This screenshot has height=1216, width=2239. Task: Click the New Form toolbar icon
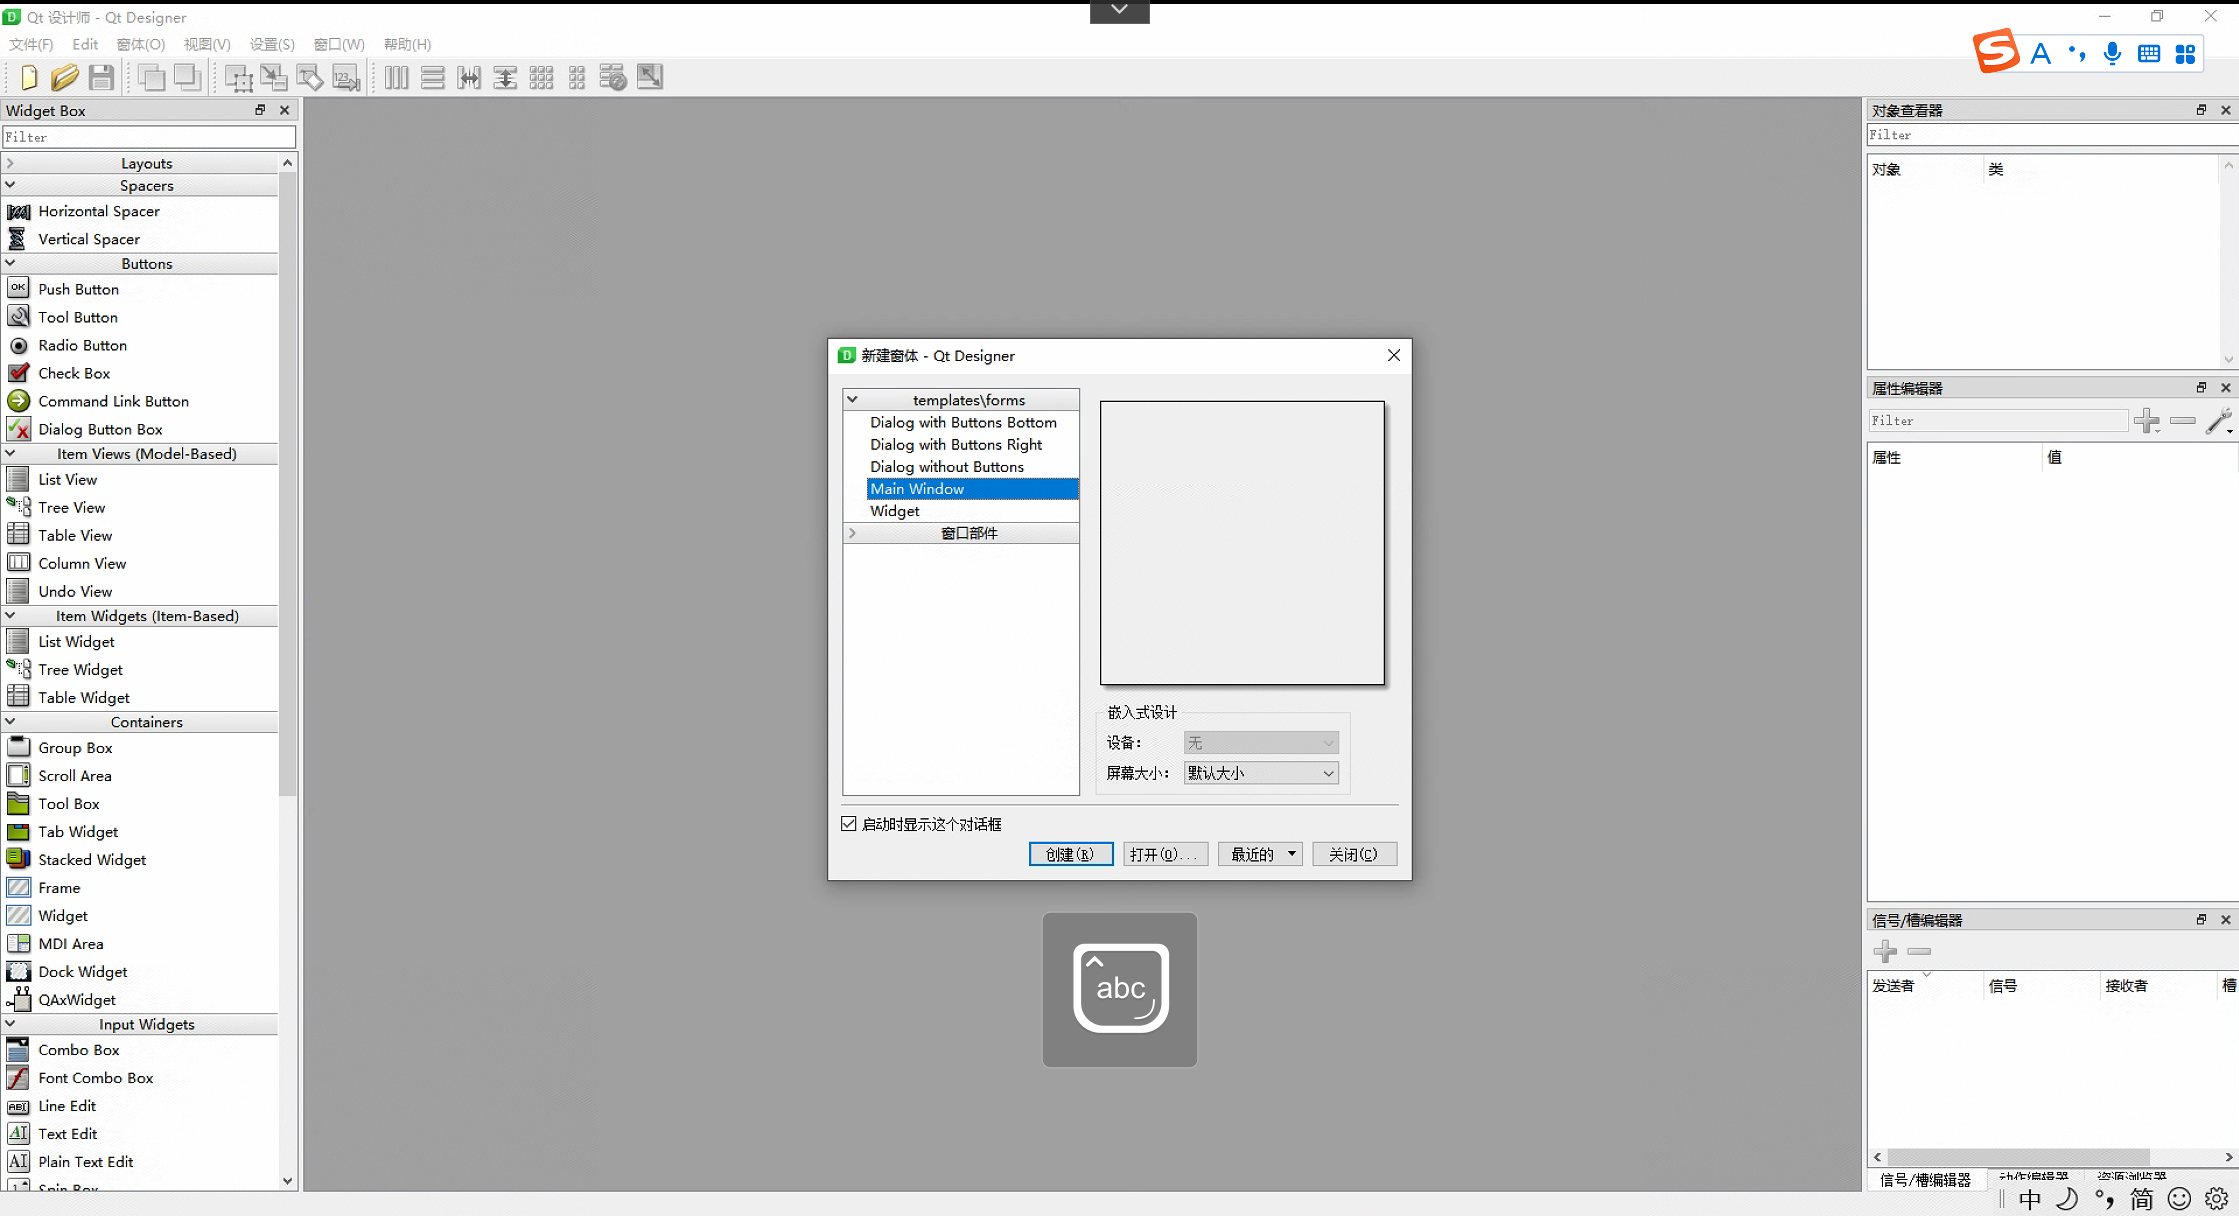coord(28,77)
